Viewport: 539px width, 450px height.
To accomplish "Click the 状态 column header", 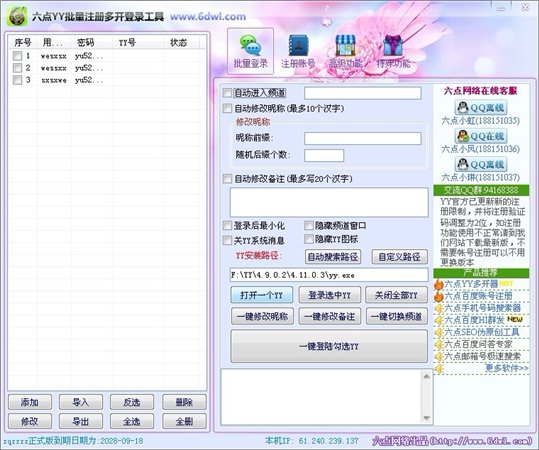I will (181, 43).
